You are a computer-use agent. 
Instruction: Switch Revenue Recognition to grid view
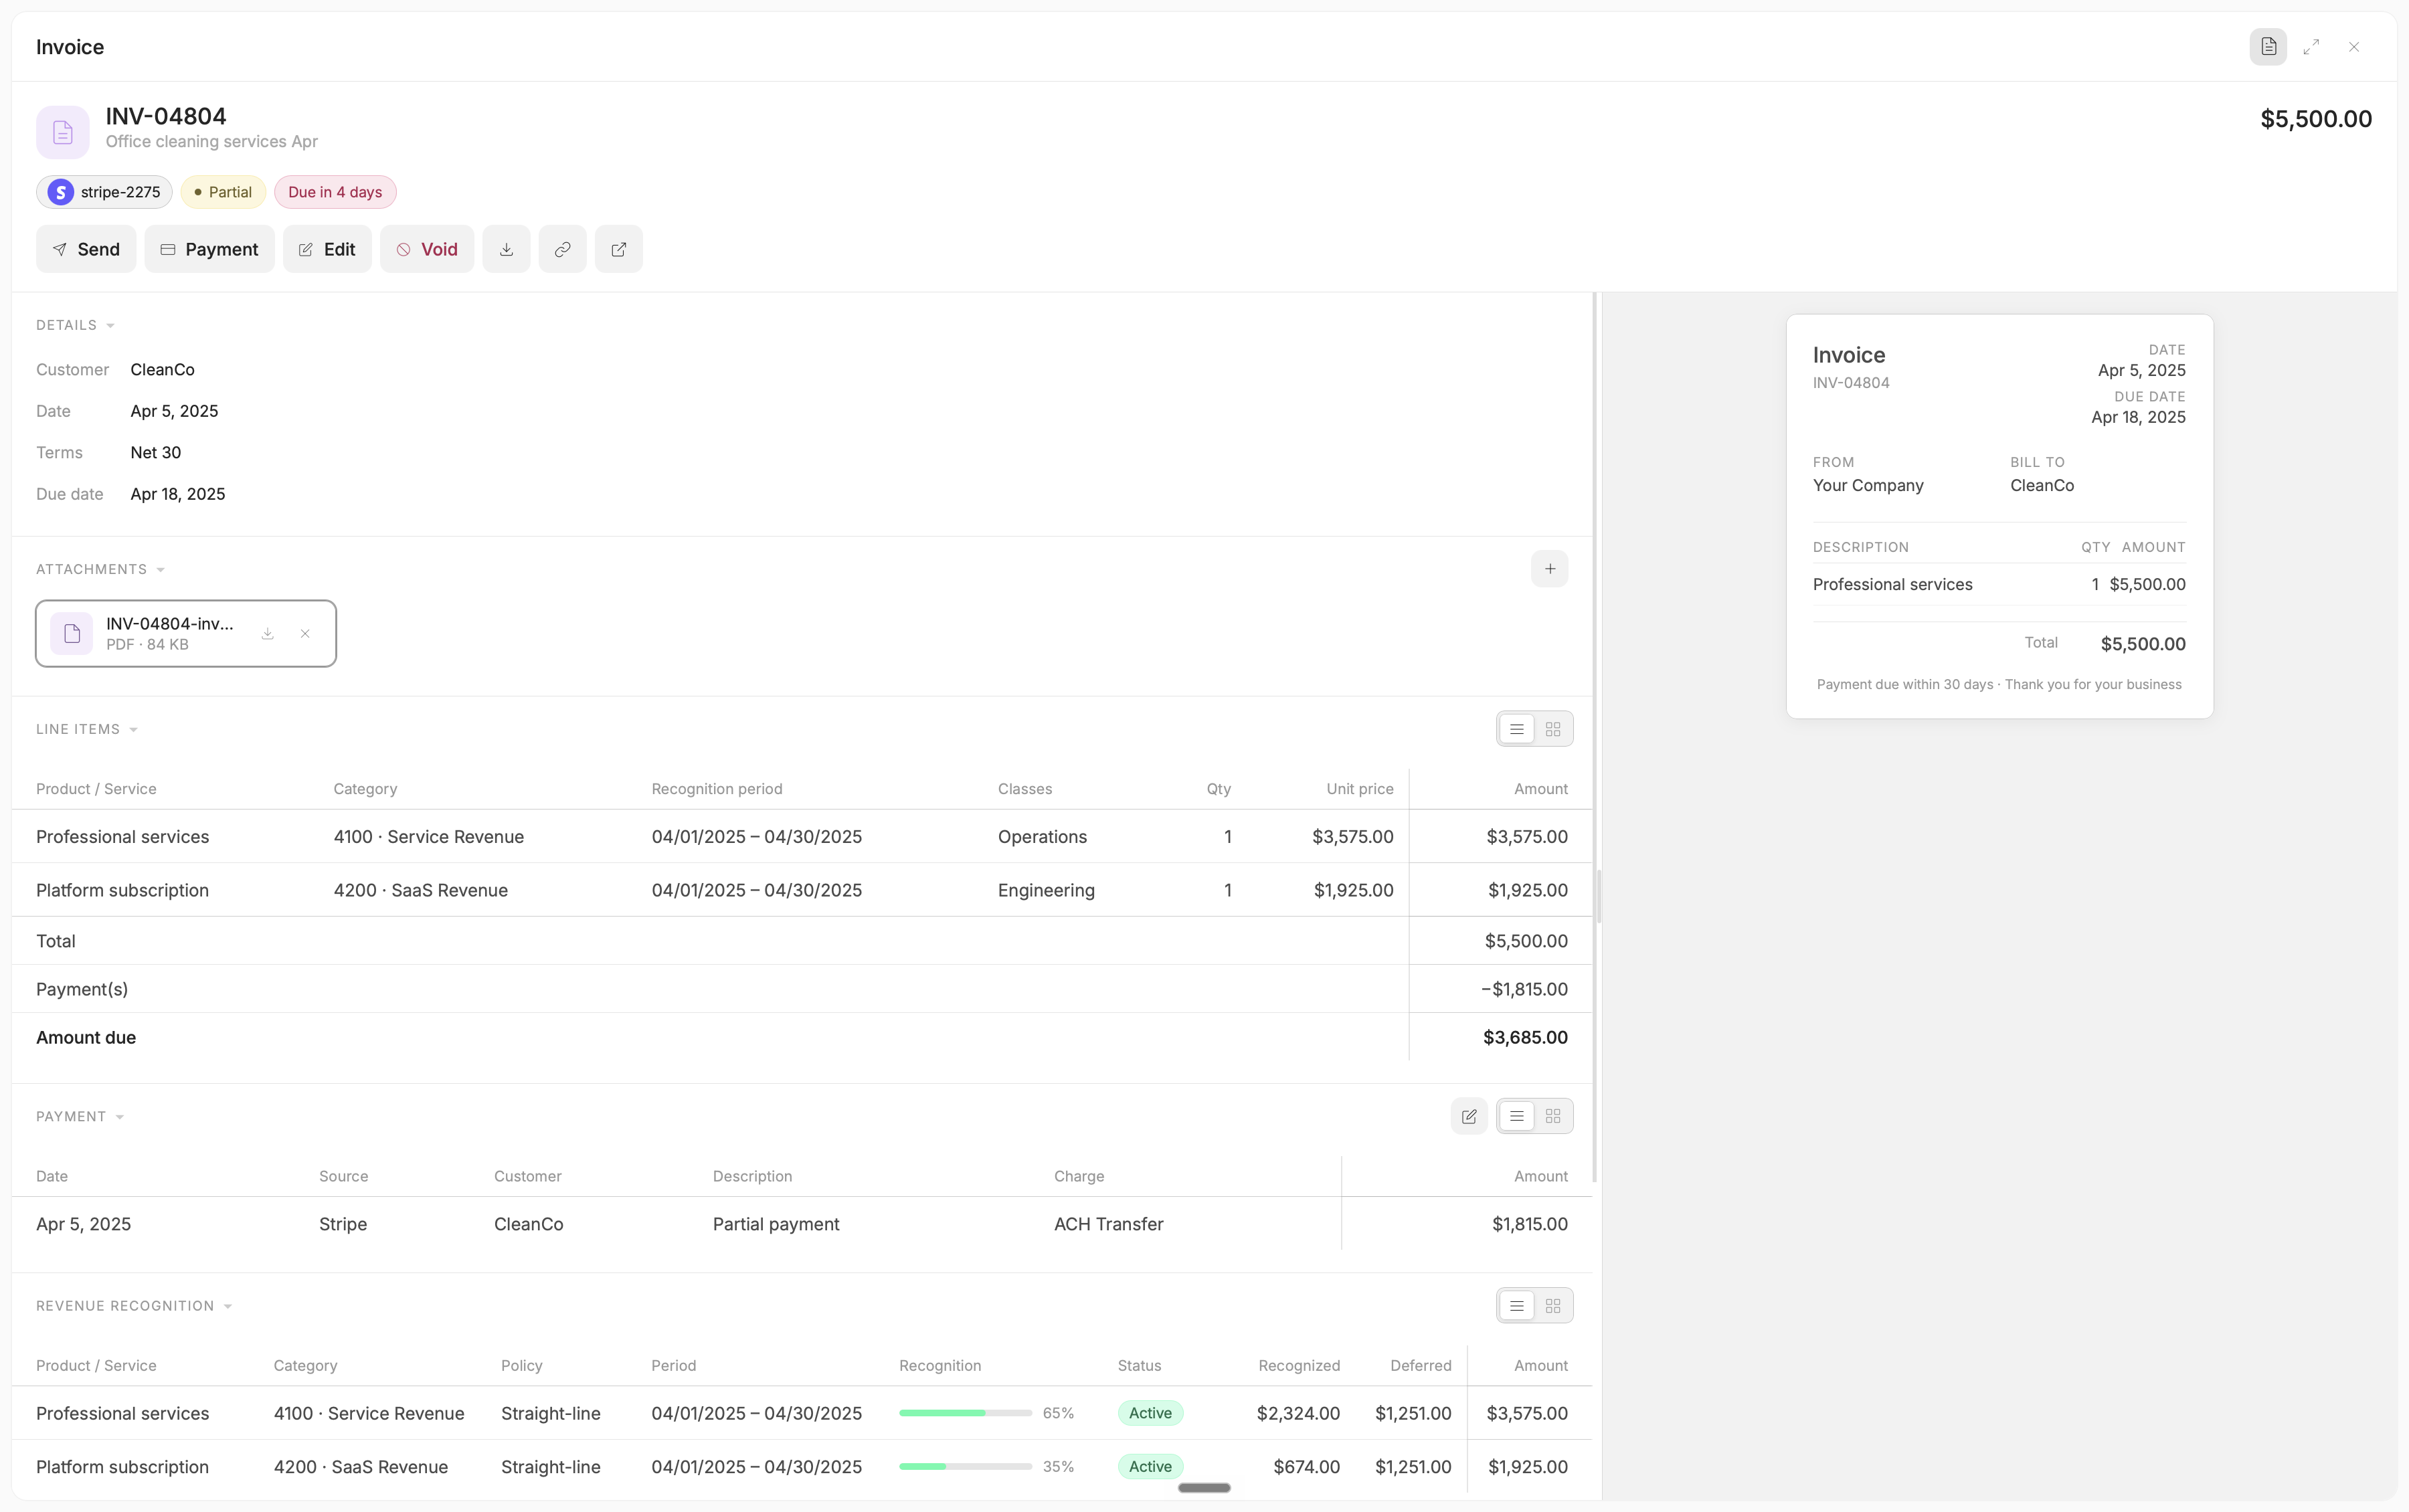[1553, 1306]
